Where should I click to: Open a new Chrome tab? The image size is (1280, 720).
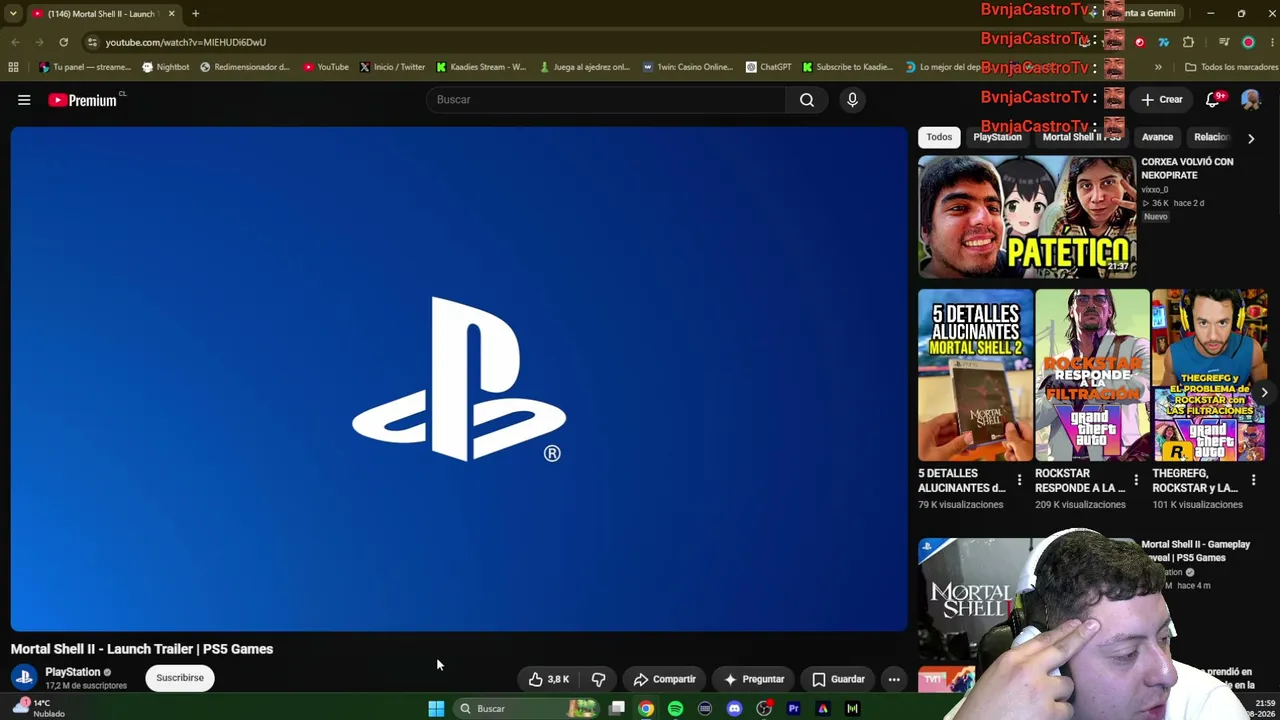[x=195, y=14]
